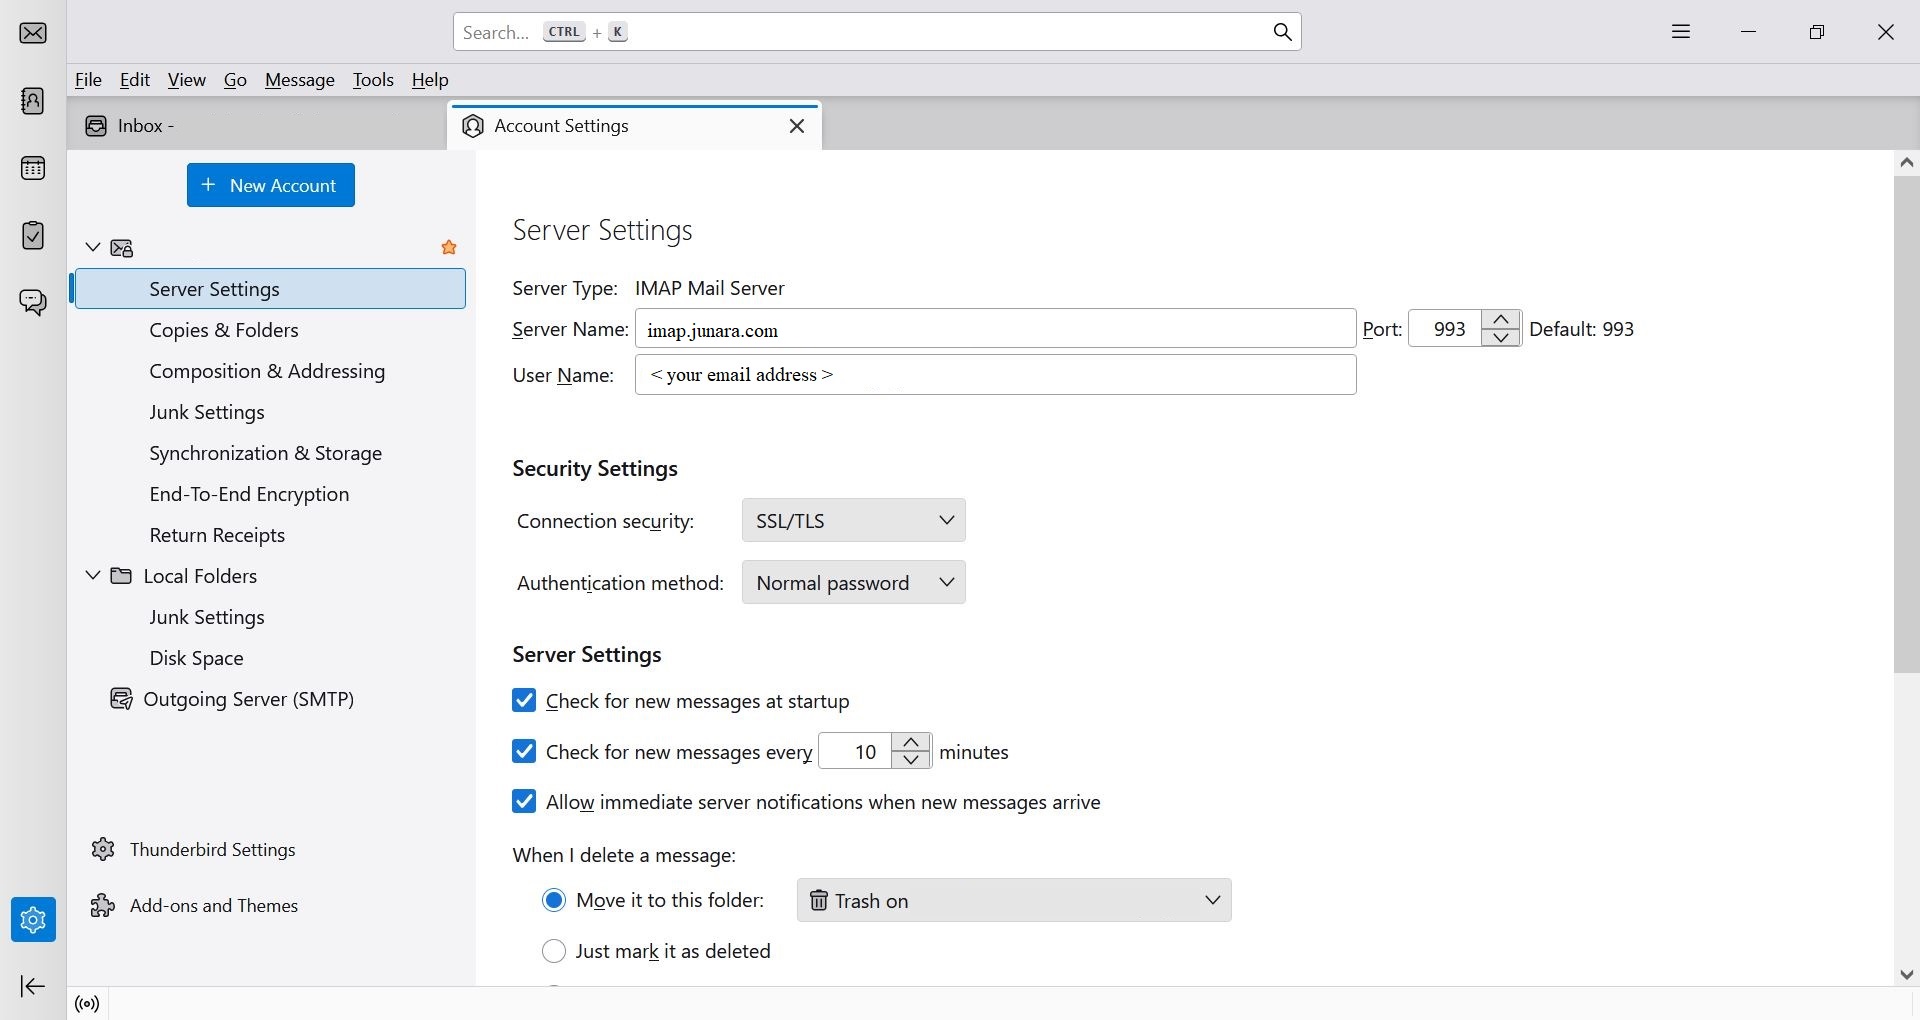
Task: Open the Chat space icon
Action: (33, 302)
